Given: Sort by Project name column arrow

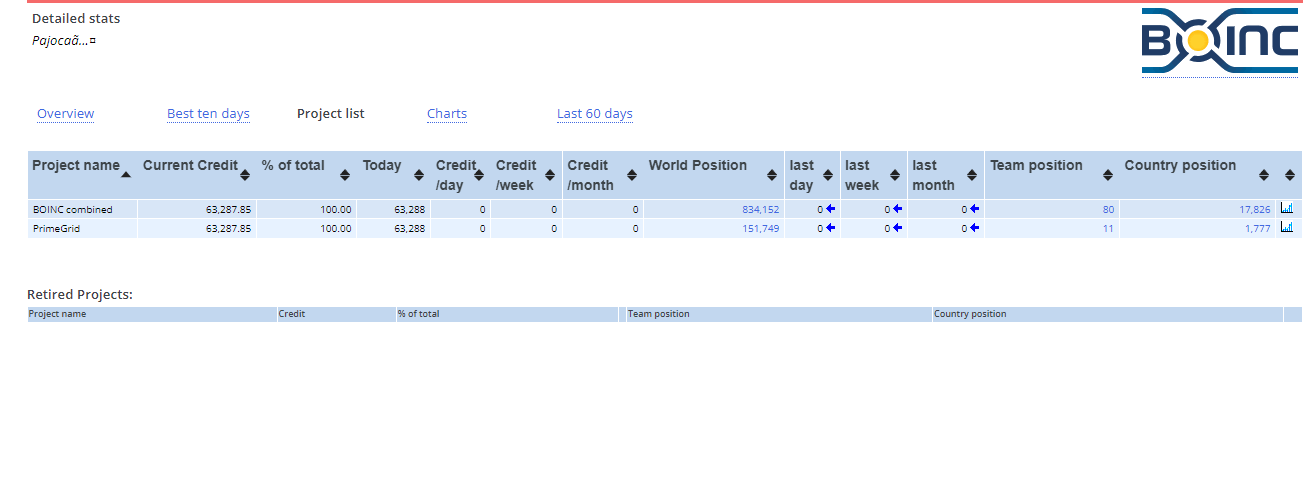Looking at the screenshot, I should [x=125, y=175].
